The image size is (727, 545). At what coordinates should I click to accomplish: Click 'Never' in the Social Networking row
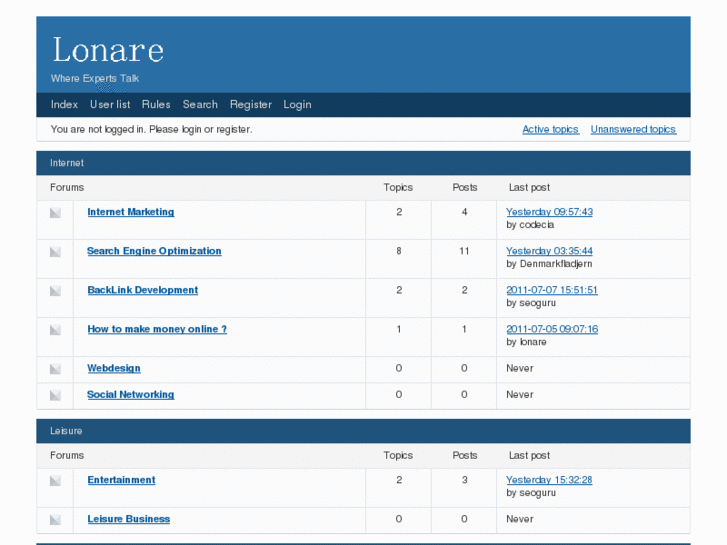(x=520, y=395)
